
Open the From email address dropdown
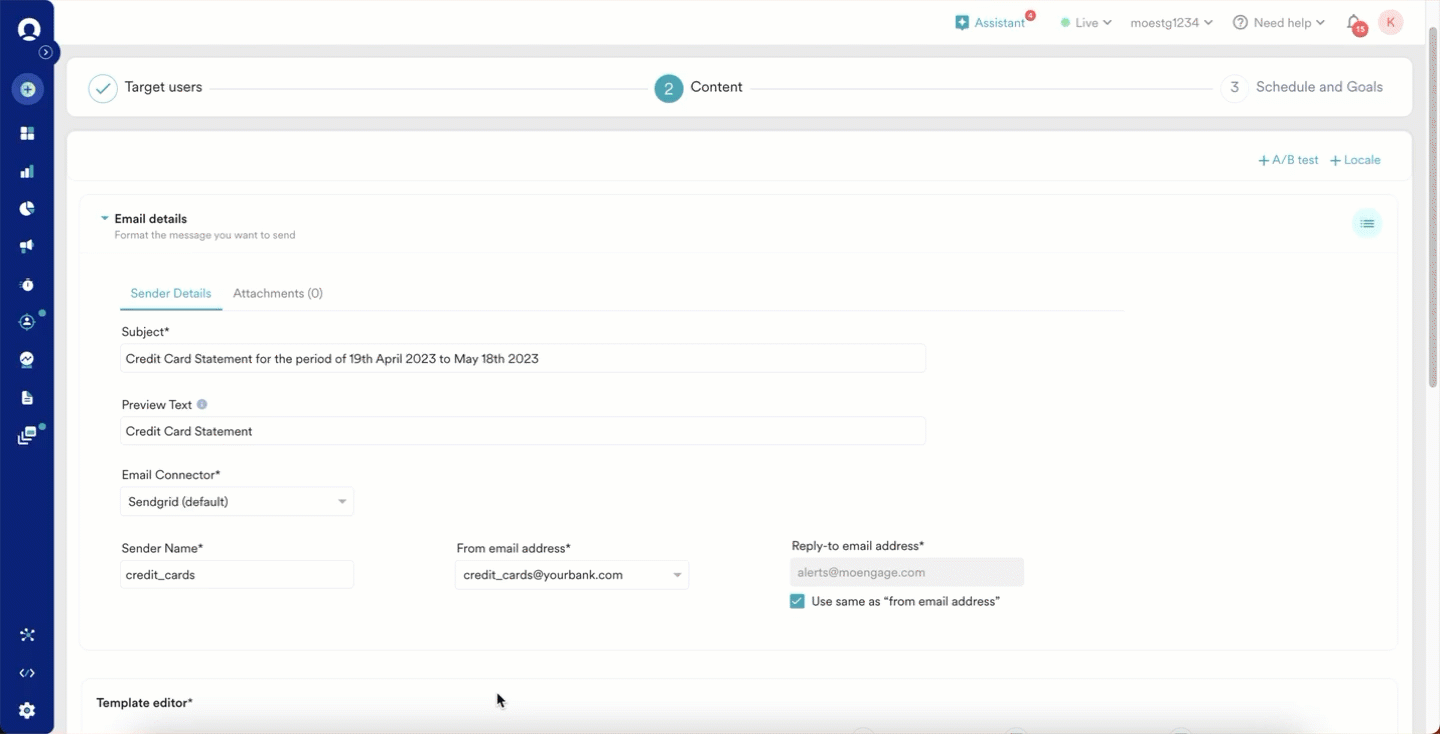tap(572, 575)
